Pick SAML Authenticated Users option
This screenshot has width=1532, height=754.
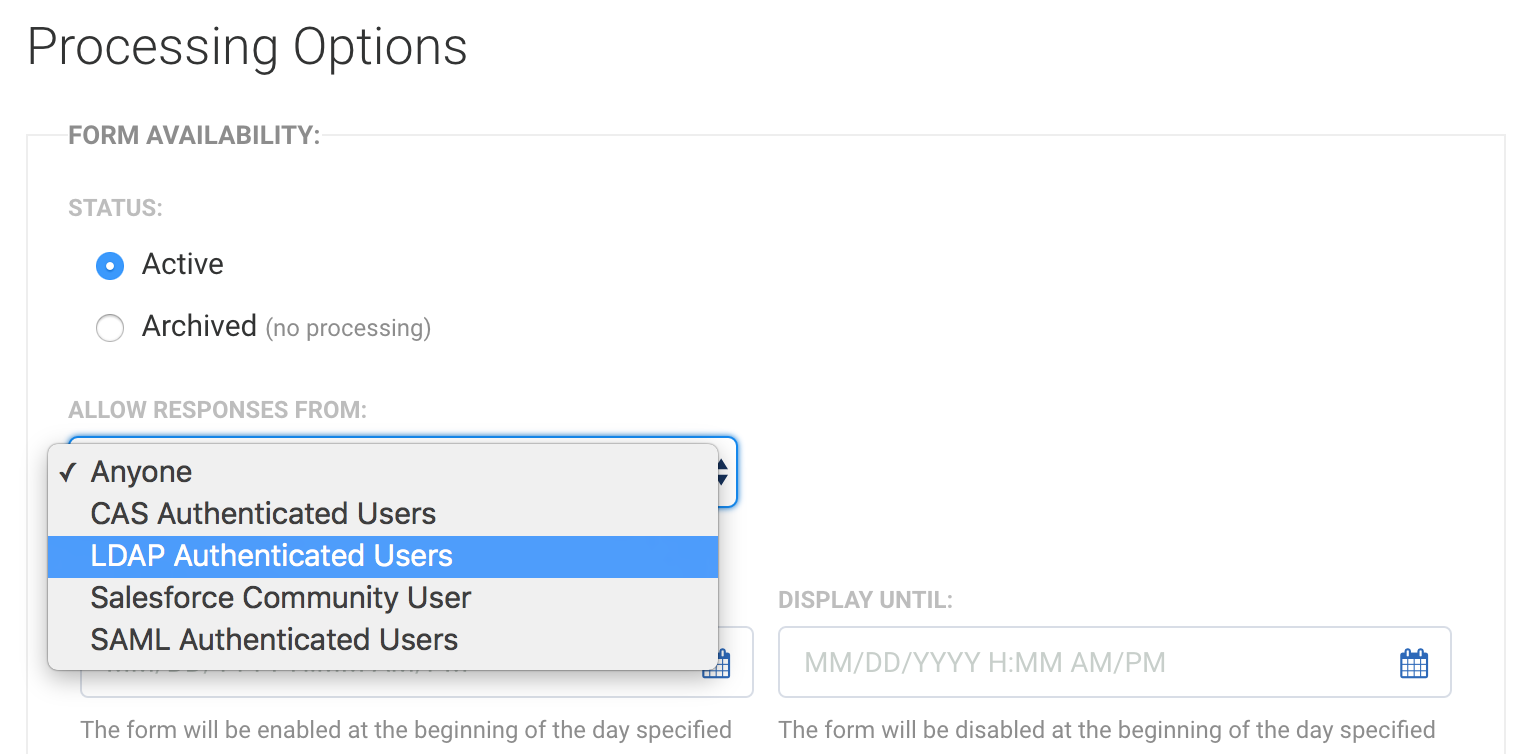pyautogui.click(x=274, y=640)
